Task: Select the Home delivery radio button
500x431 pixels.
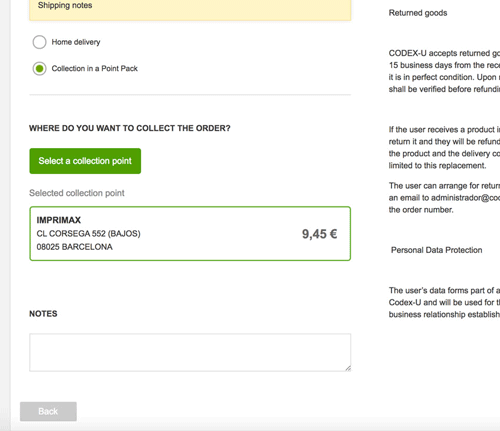Action: pyautogui.click(x=39, y=42)
